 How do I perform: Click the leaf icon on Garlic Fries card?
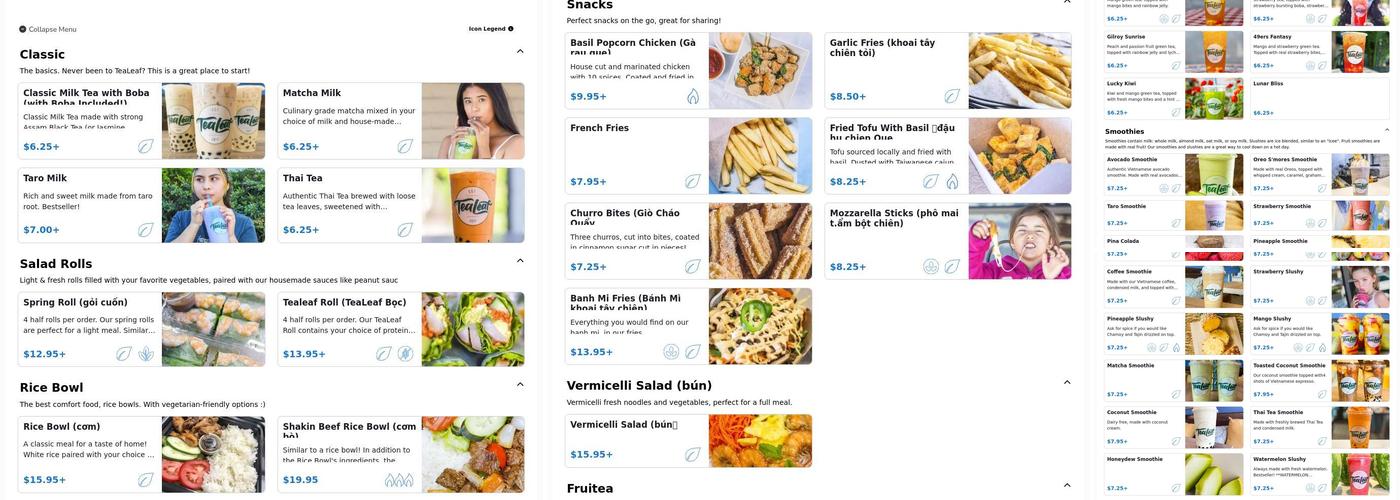[952, 96]
